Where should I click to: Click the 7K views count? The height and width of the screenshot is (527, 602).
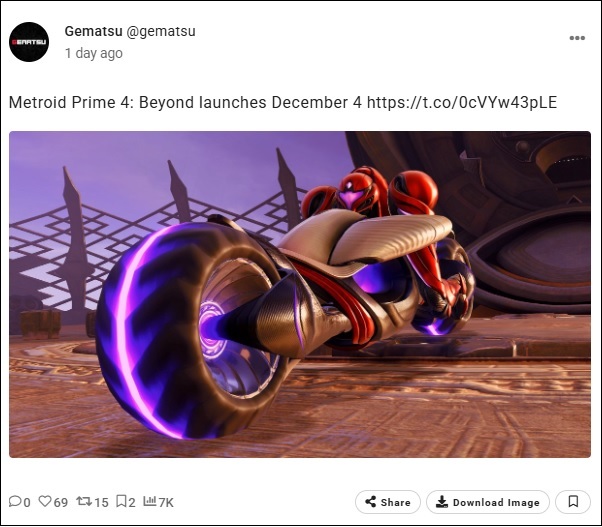[x=166, y=502]
